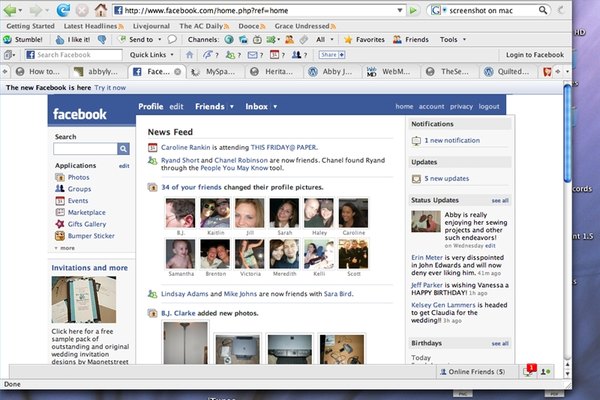Image resolution: width=600 pixels, height=400 pixels.
Task: Click see all next to Status Updates
Action: 500,201
